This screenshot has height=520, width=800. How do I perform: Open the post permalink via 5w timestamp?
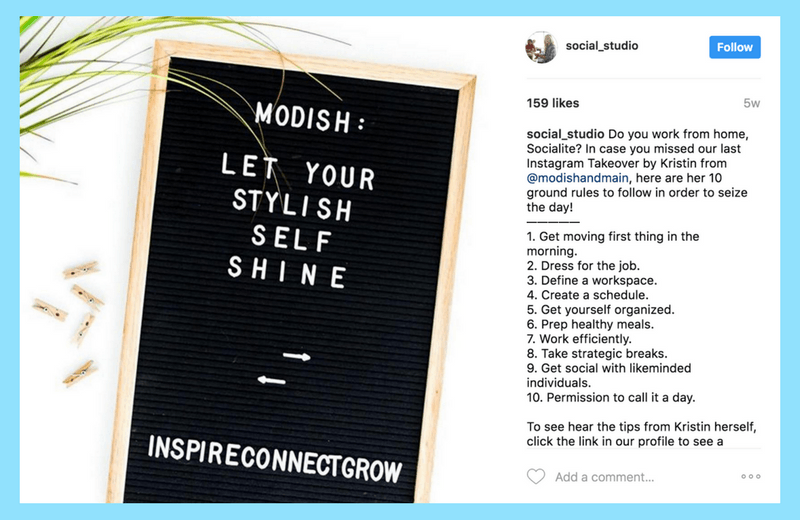pos(752,103)
